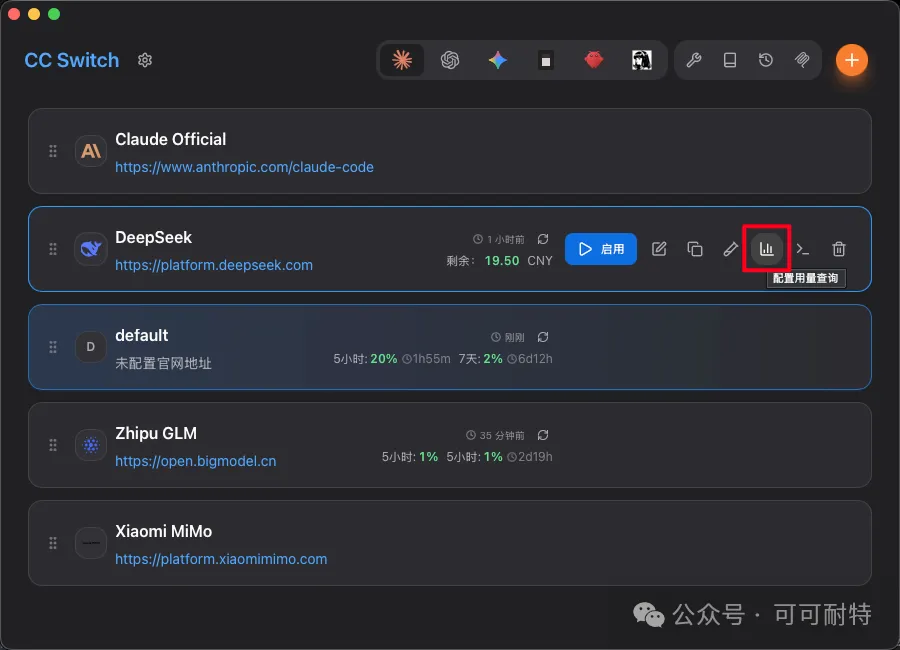Click the Zhipu GLM logo
This screenshot has height=650, width=900.
[x=91, y=445]
